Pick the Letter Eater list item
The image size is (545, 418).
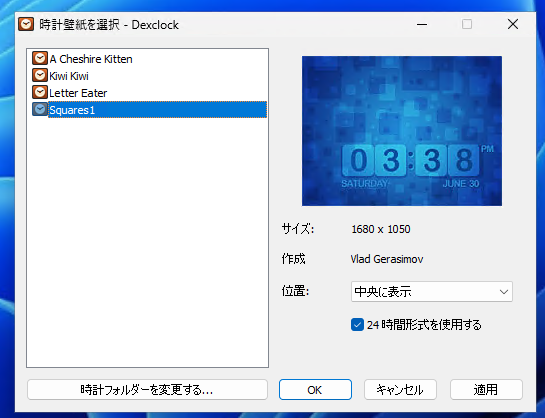tap(78, 93)
